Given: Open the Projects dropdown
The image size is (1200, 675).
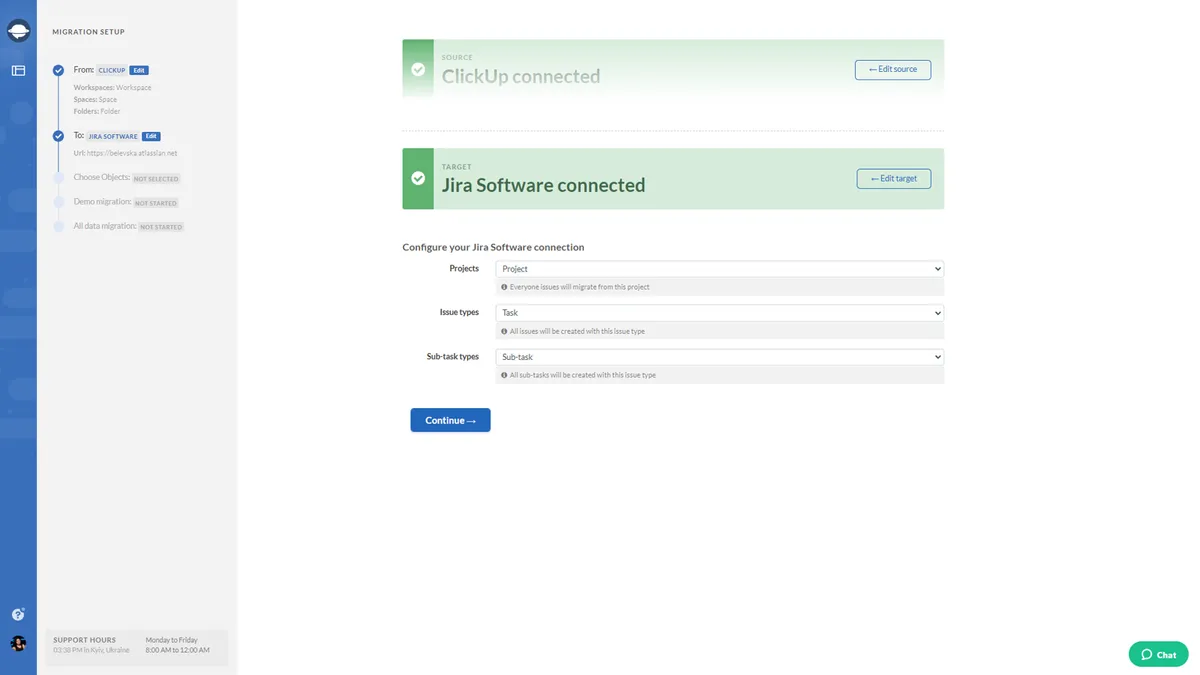Looking at the screenshot, I should tap(719, 269).
